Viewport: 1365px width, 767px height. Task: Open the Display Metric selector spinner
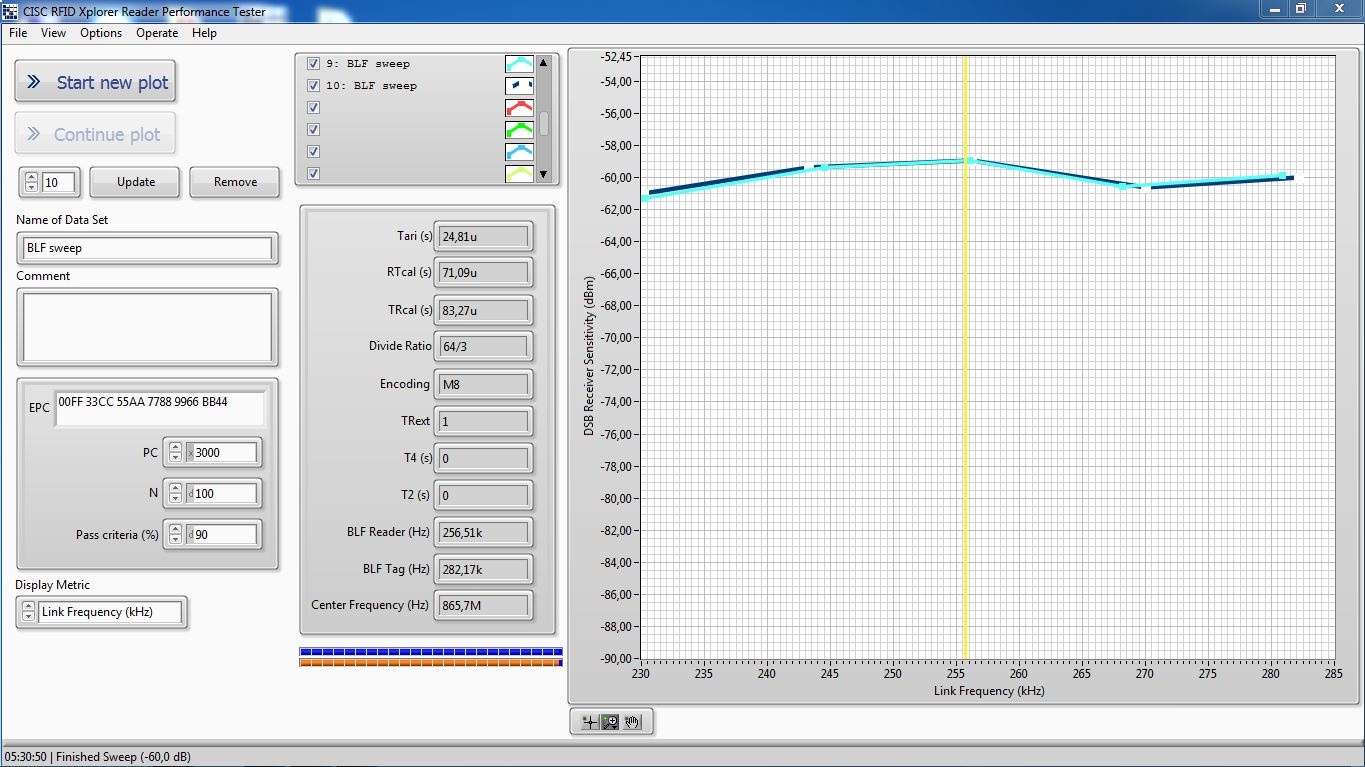click(27, 612)
